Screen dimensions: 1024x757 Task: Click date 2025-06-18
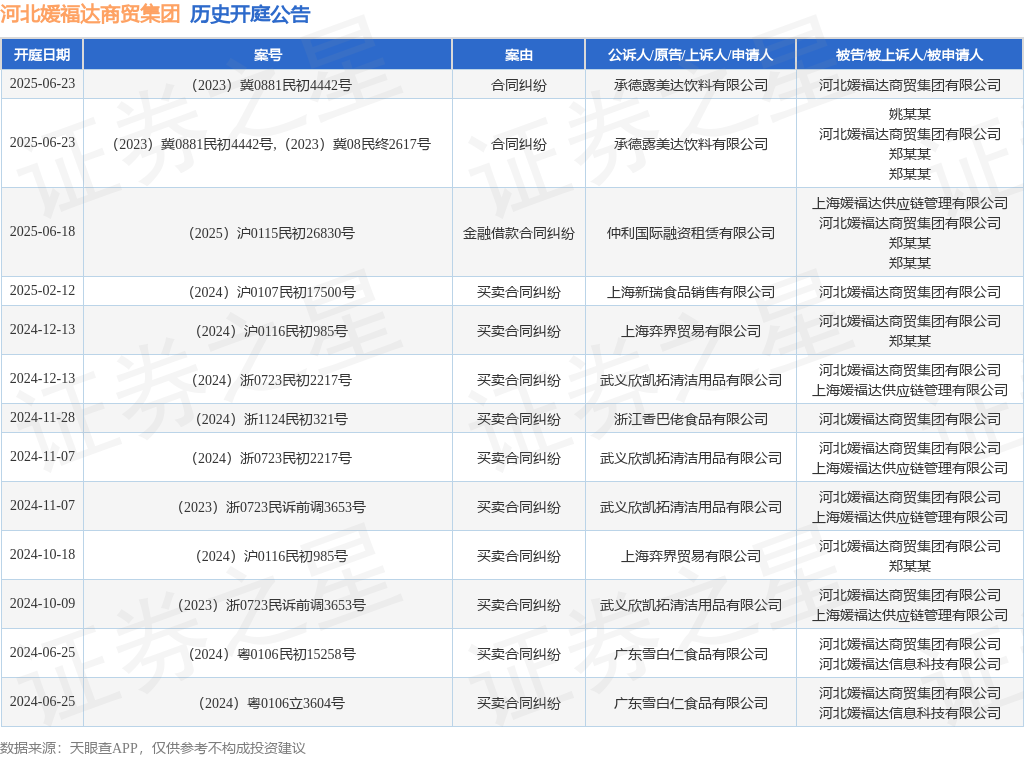point(42,231)
